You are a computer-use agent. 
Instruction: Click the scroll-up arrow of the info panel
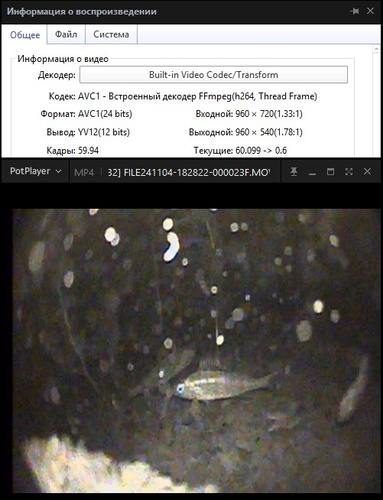tap(376, 49)
